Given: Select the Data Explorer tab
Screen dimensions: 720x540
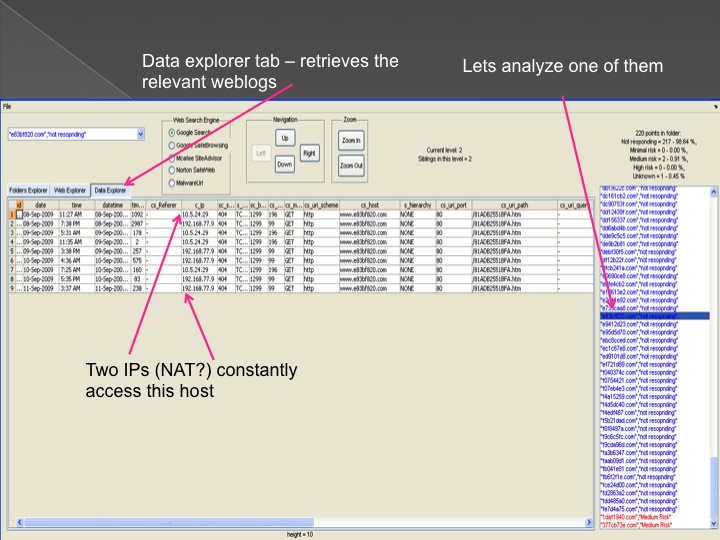Looking at the screenshot, I should point(110,190).
